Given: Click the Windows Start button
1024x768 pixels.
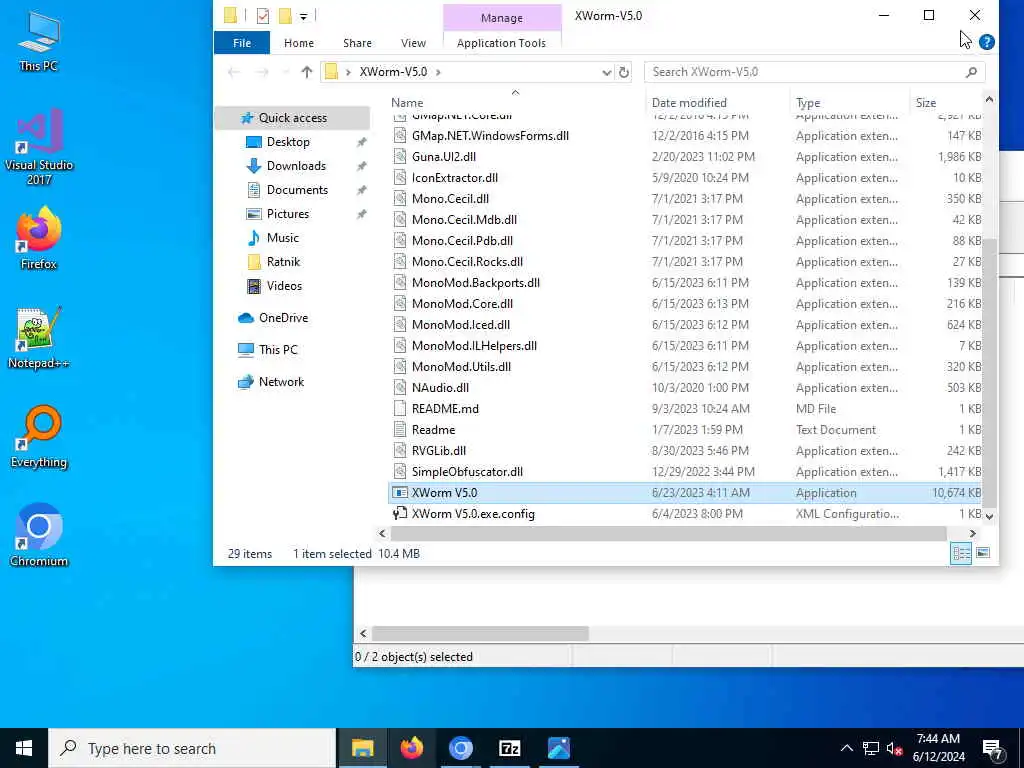Looking at the screenshot, I should click(24, 748).
